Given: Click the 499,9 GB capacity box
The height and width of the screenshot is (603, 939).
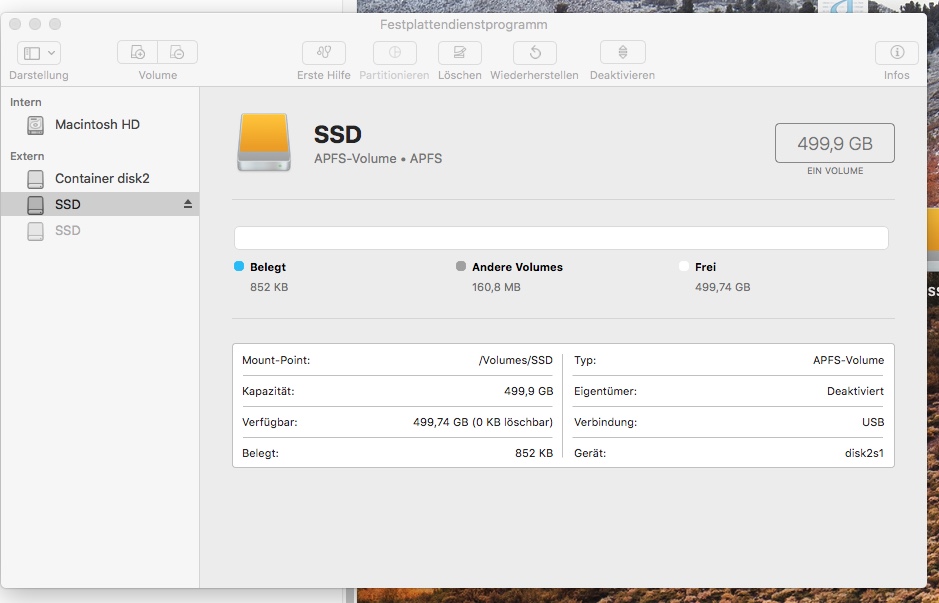Looking at the screenshot, I should (834, 144).
